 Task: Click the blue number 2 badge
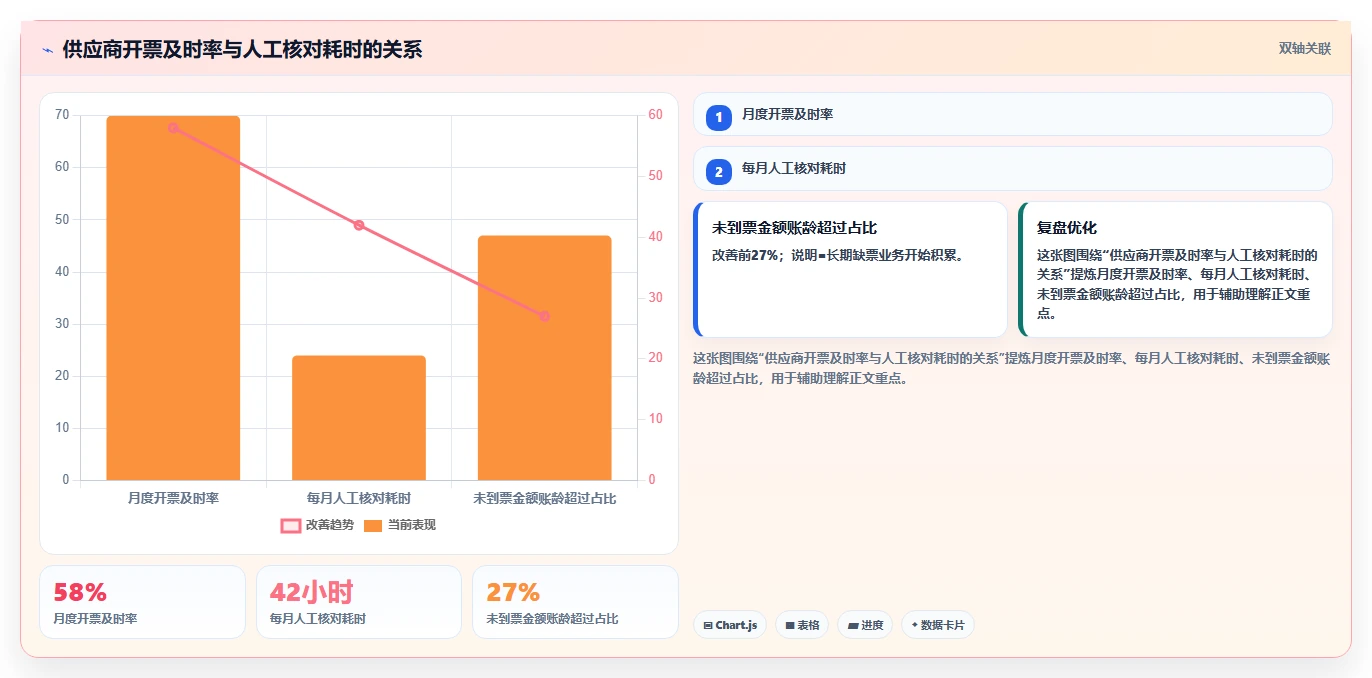718,172
